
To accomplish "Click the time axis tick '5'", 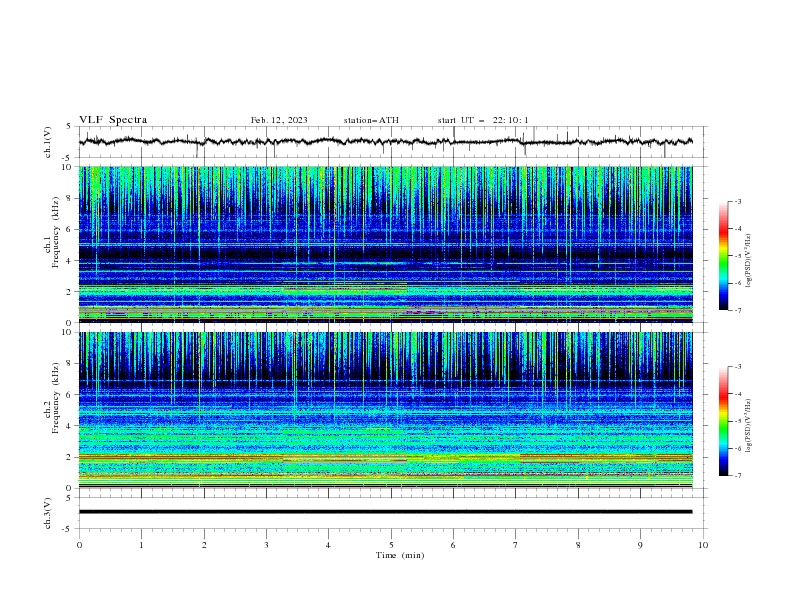I will (391, 545).
